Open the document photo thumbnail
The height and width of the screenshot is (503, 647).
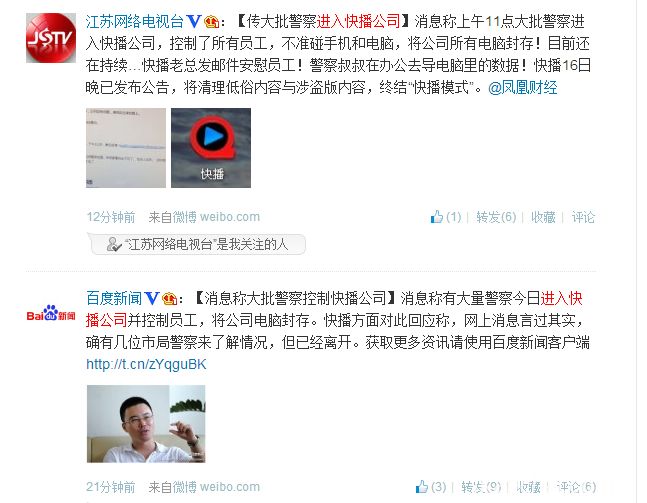click(x=126, y=148)
